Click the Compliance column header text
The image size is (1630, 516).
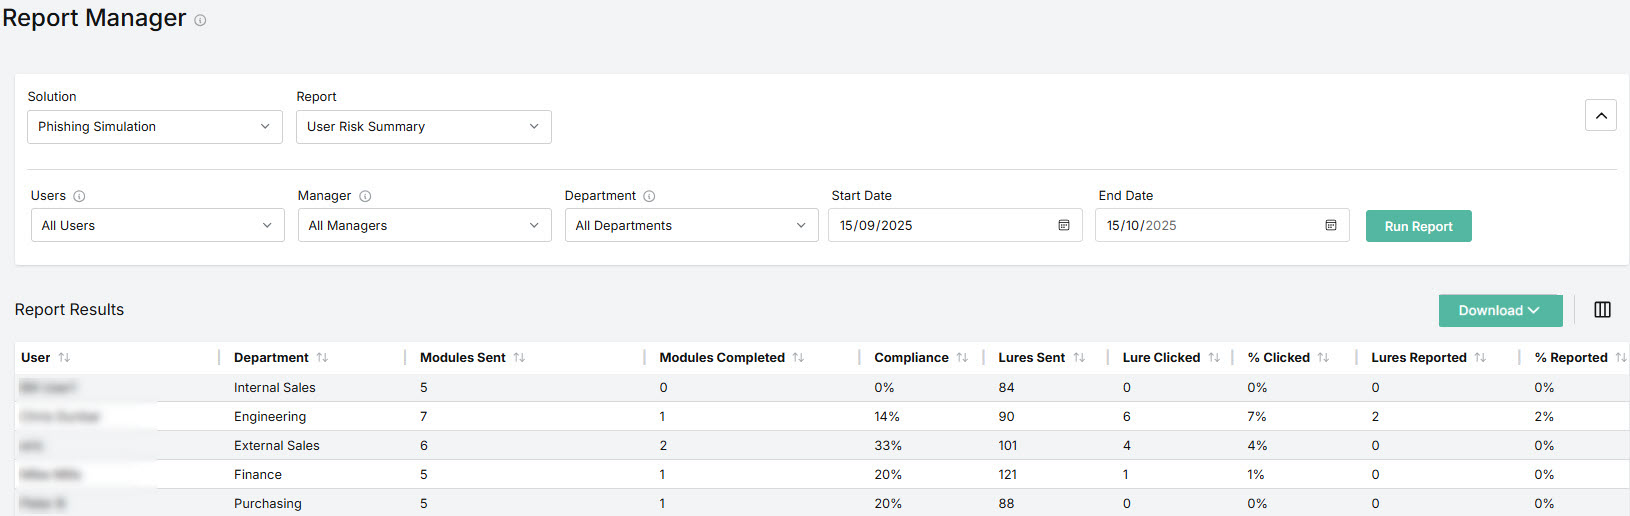click(911, 357)
